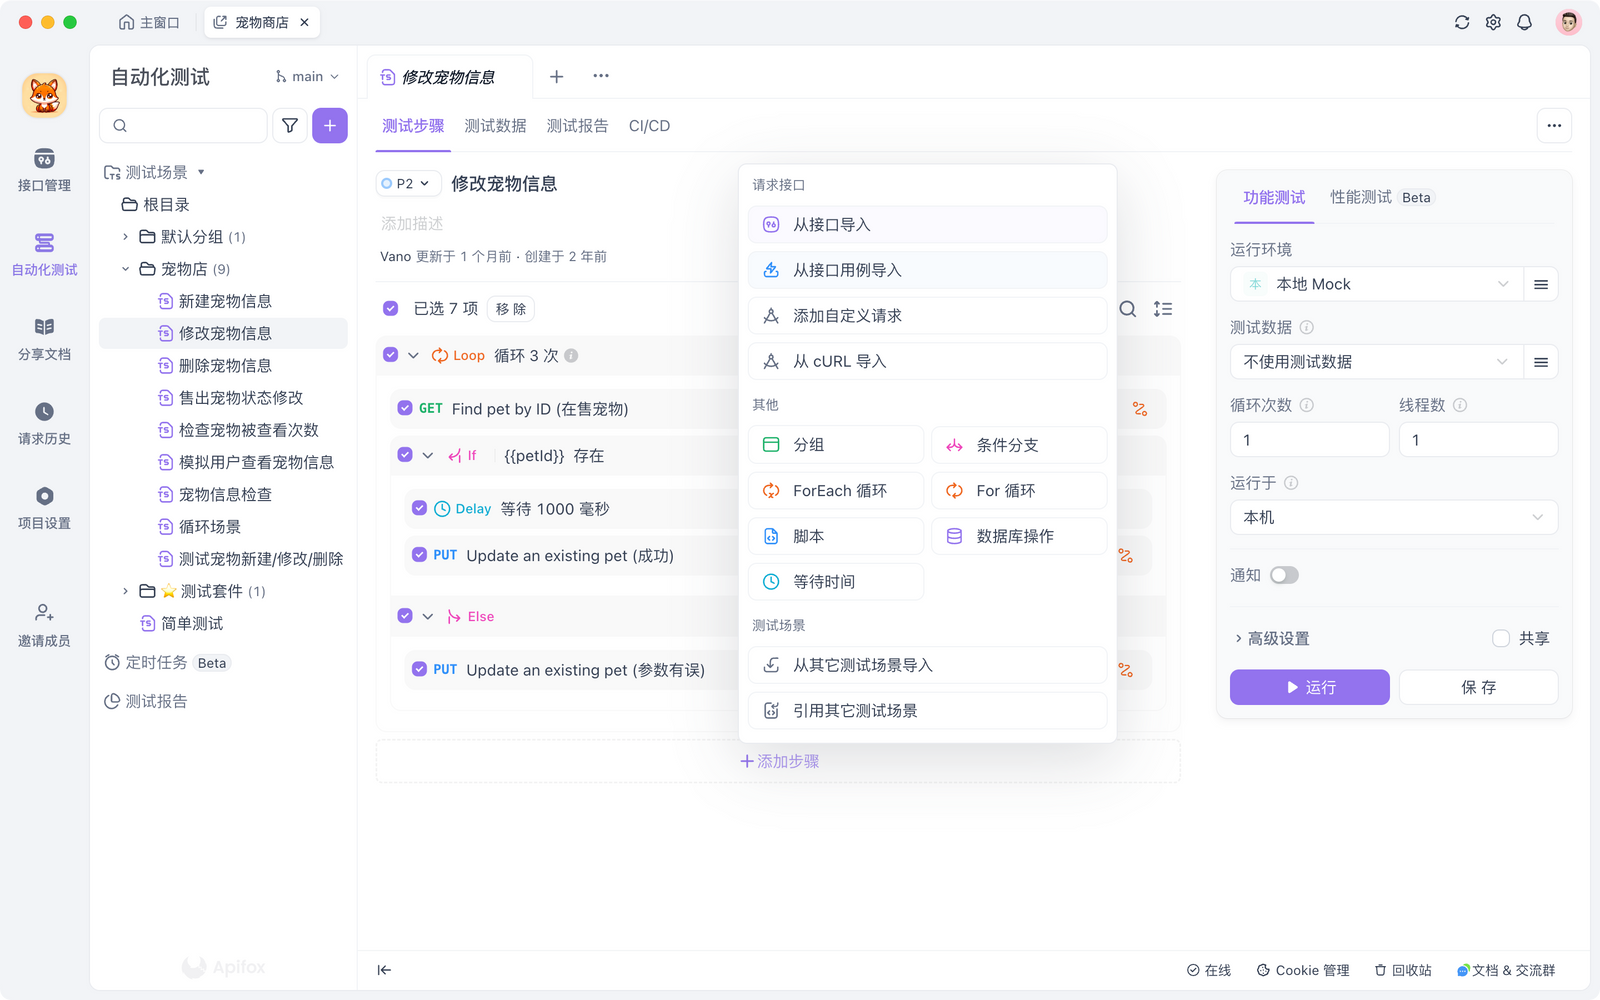The width and height of the screenshot is (1600, 1000).
Task: Open the main branch dropdown
Action: click(x=306, y=76)
